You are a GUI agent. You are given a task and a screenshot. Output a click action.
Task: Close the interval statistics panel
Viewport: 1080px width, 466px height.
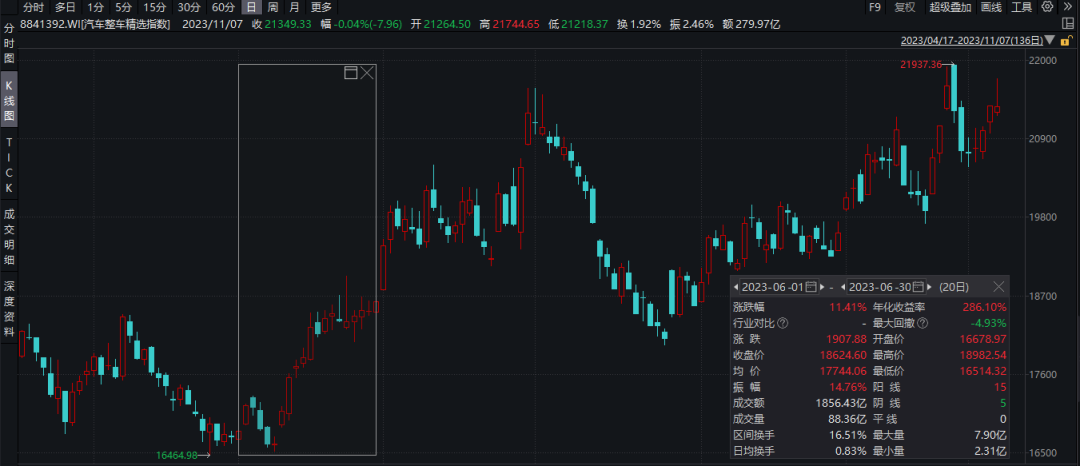pos(999,286)
